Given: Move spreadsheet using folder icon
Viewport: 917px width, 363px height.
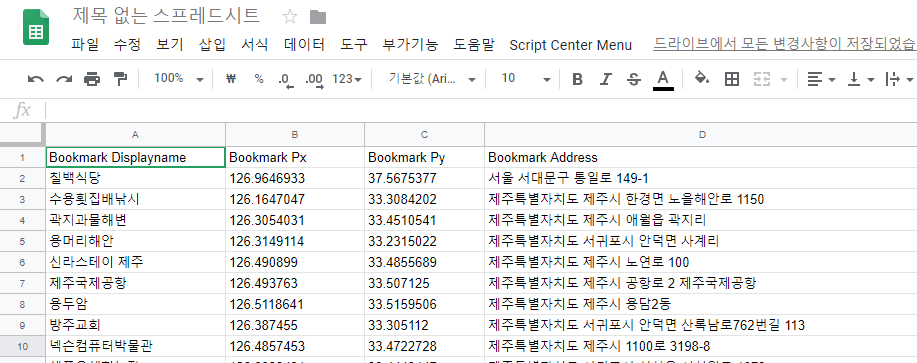Looking at the screenshot, I should tap(318, 17).
